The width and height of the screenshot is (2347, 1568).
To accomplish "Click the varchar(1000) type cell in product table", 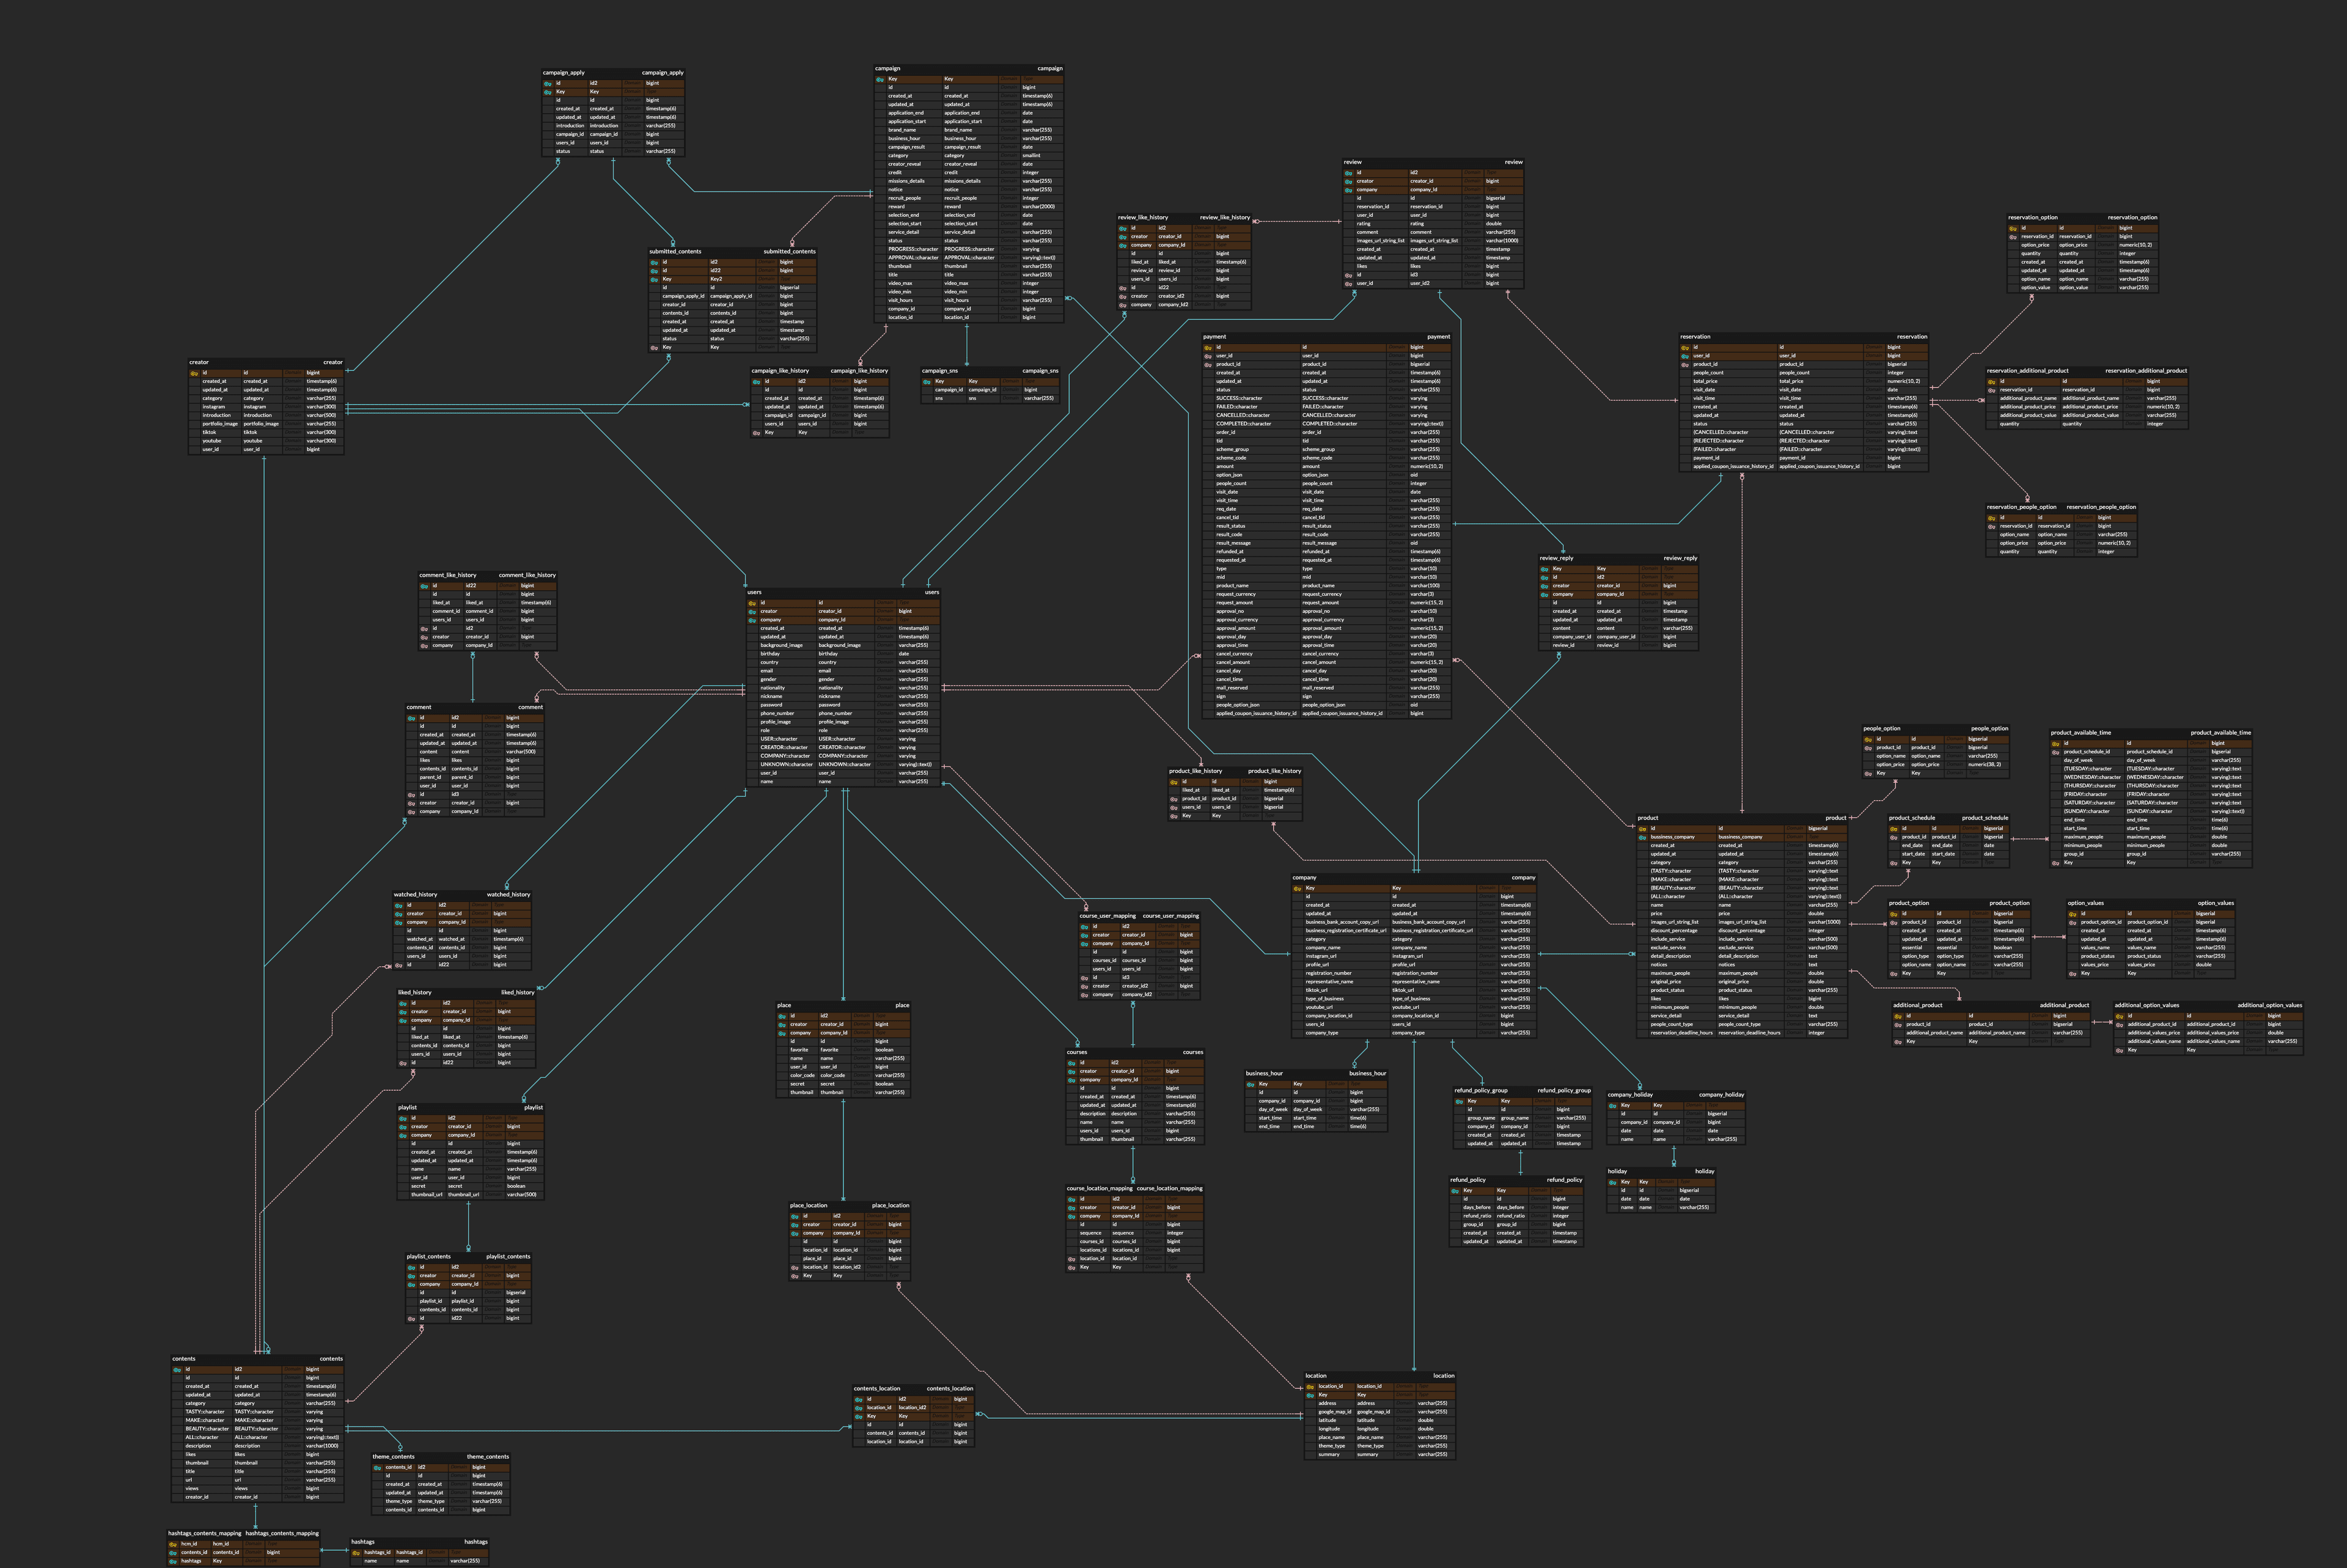I will click(x=1824, y=922).
